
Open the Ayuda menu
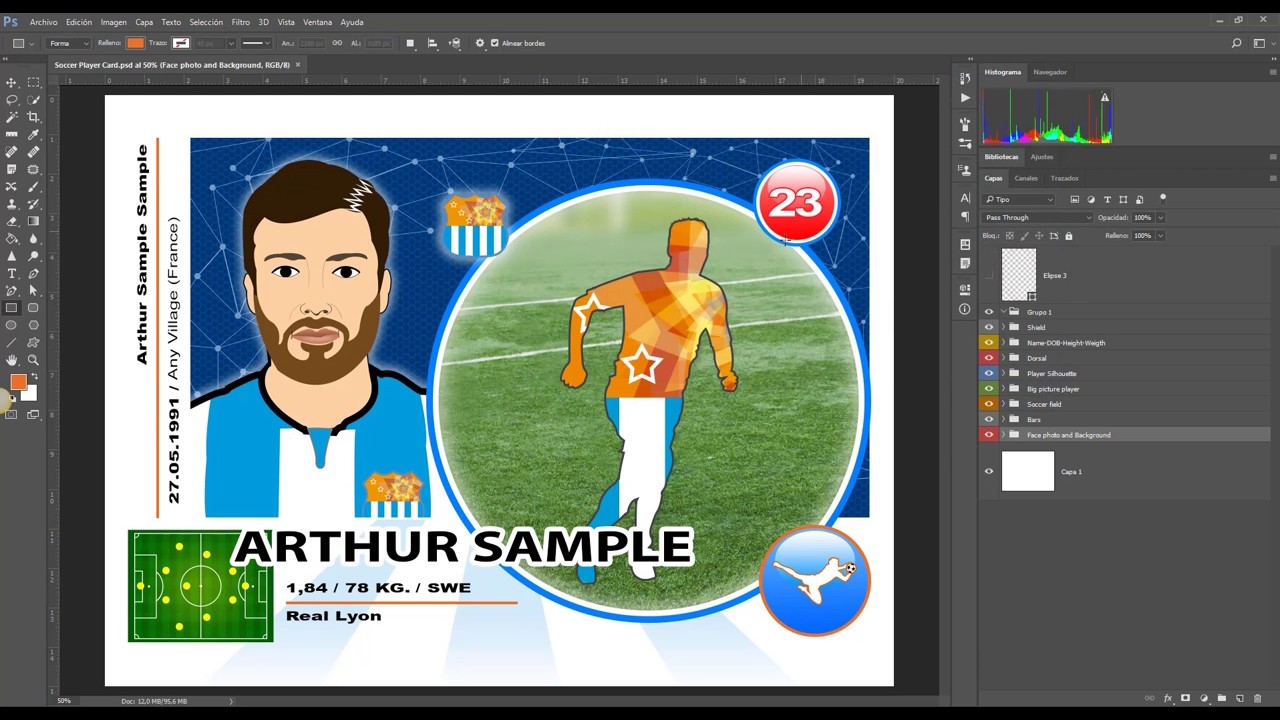[x=352, y=22]
